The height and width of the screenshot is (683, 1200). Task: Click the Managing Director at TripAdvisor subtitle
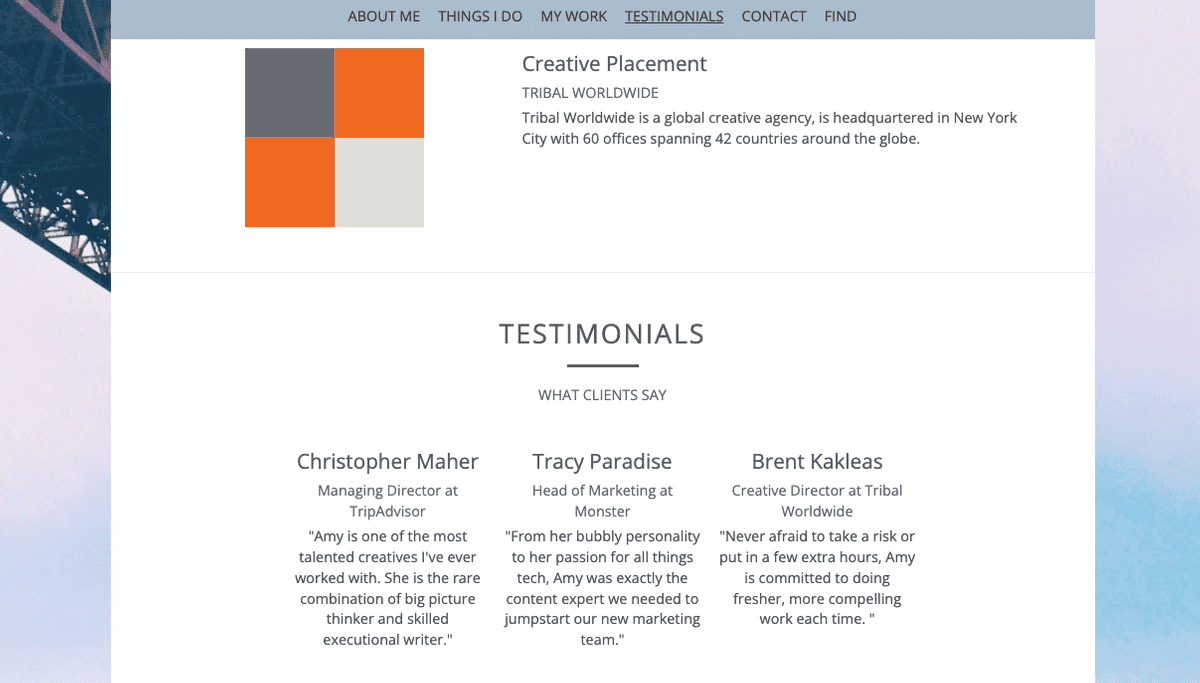(x=388, y=500)
